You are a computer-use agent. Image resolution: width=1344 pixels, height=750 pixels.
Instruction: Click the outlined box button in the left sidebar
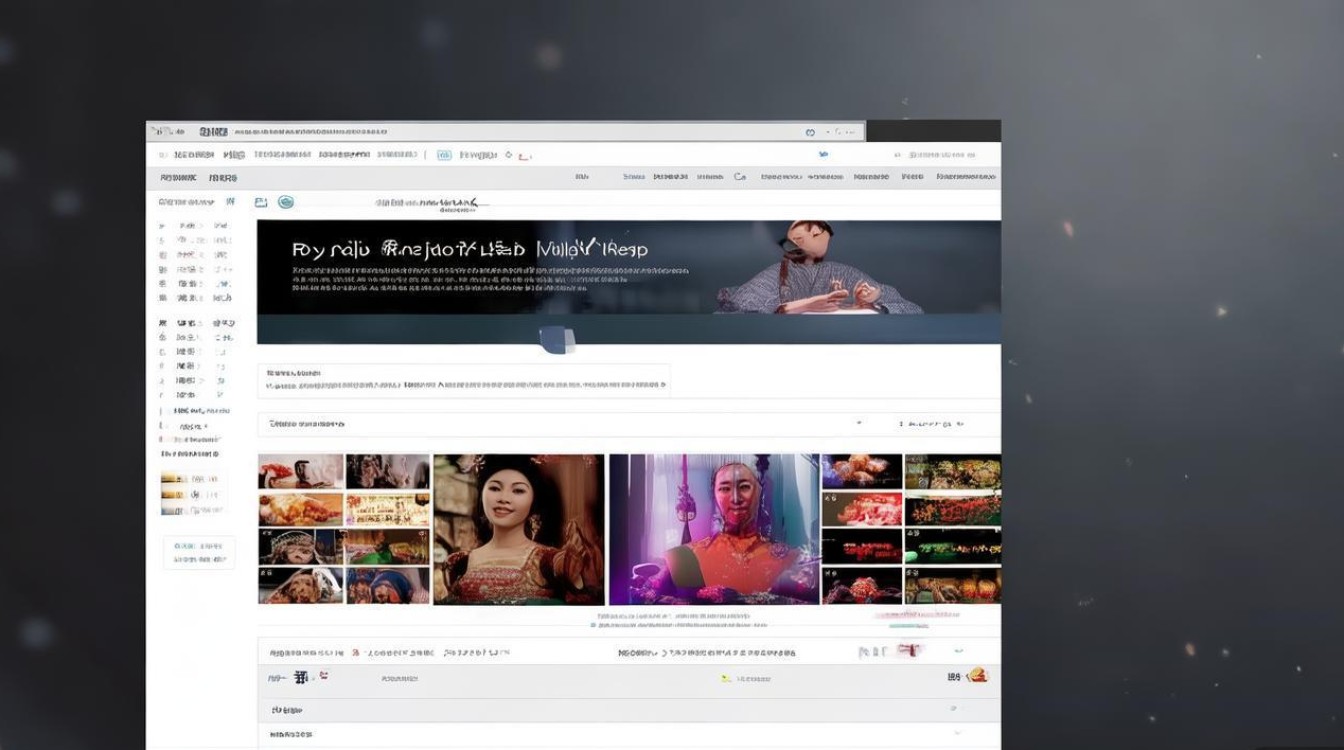click(199, 553)
